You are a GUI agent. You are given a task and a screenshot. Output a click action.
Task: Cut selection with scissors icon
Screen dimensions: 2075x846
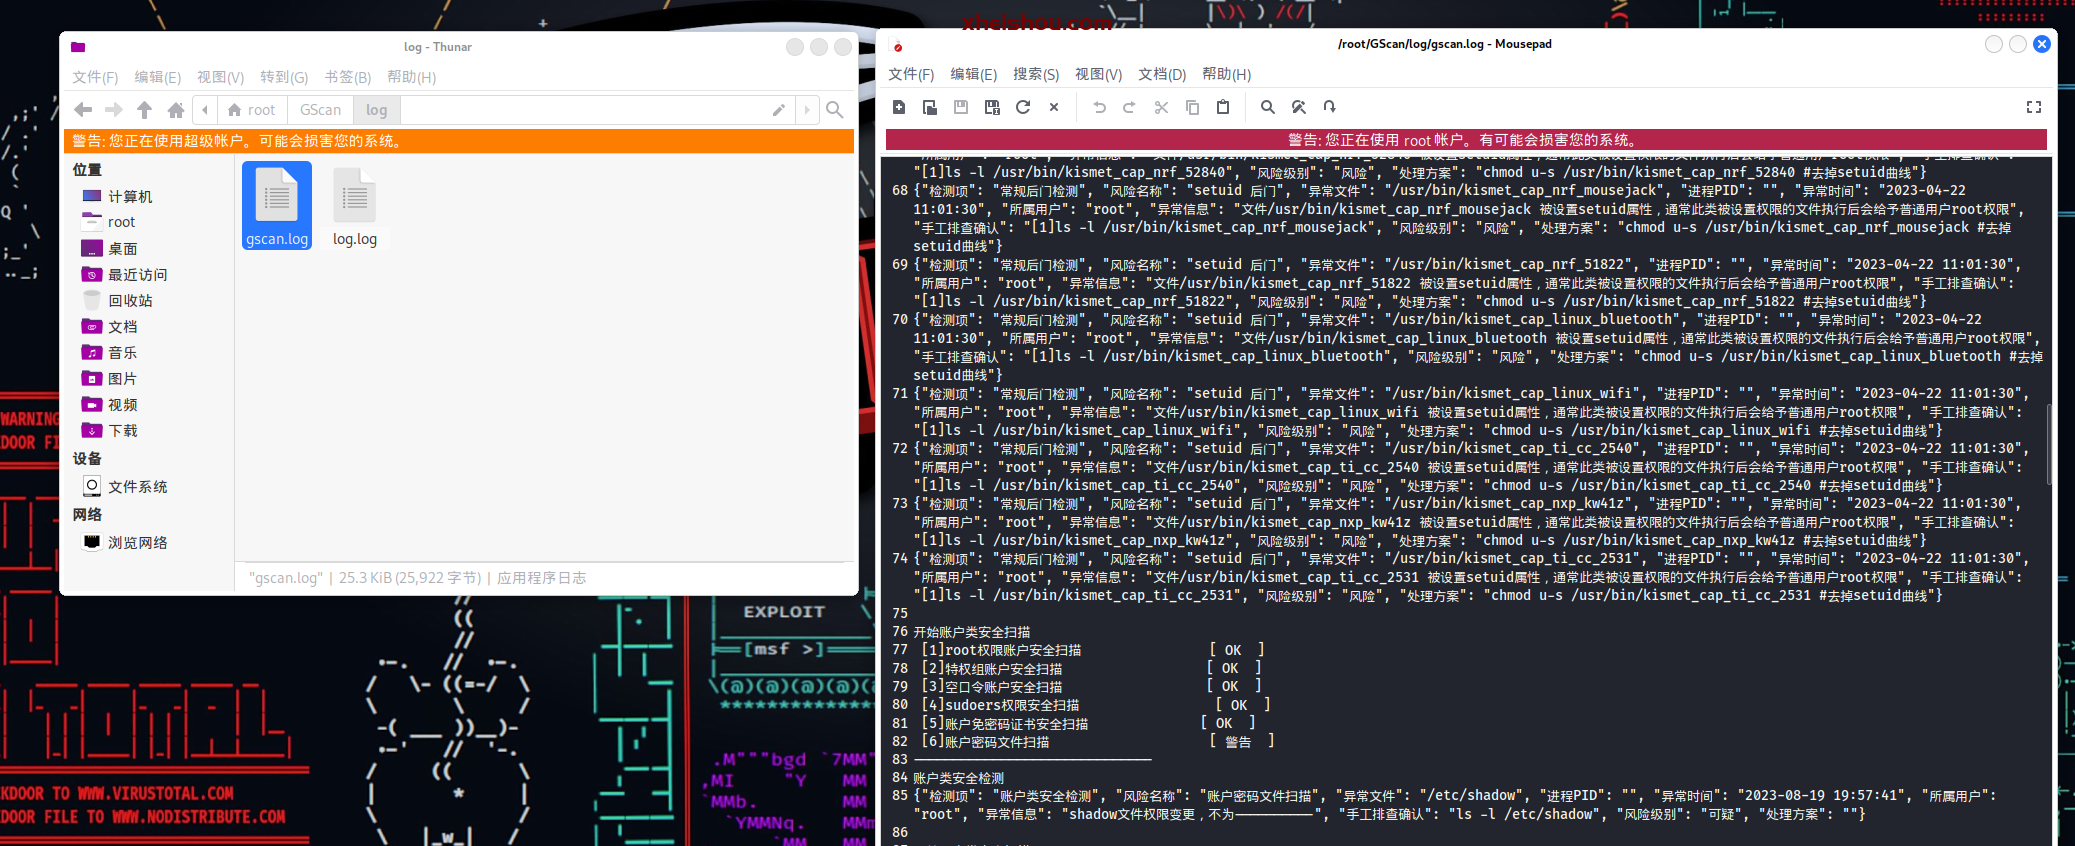pyautogui.click(x=1161, y=107)
